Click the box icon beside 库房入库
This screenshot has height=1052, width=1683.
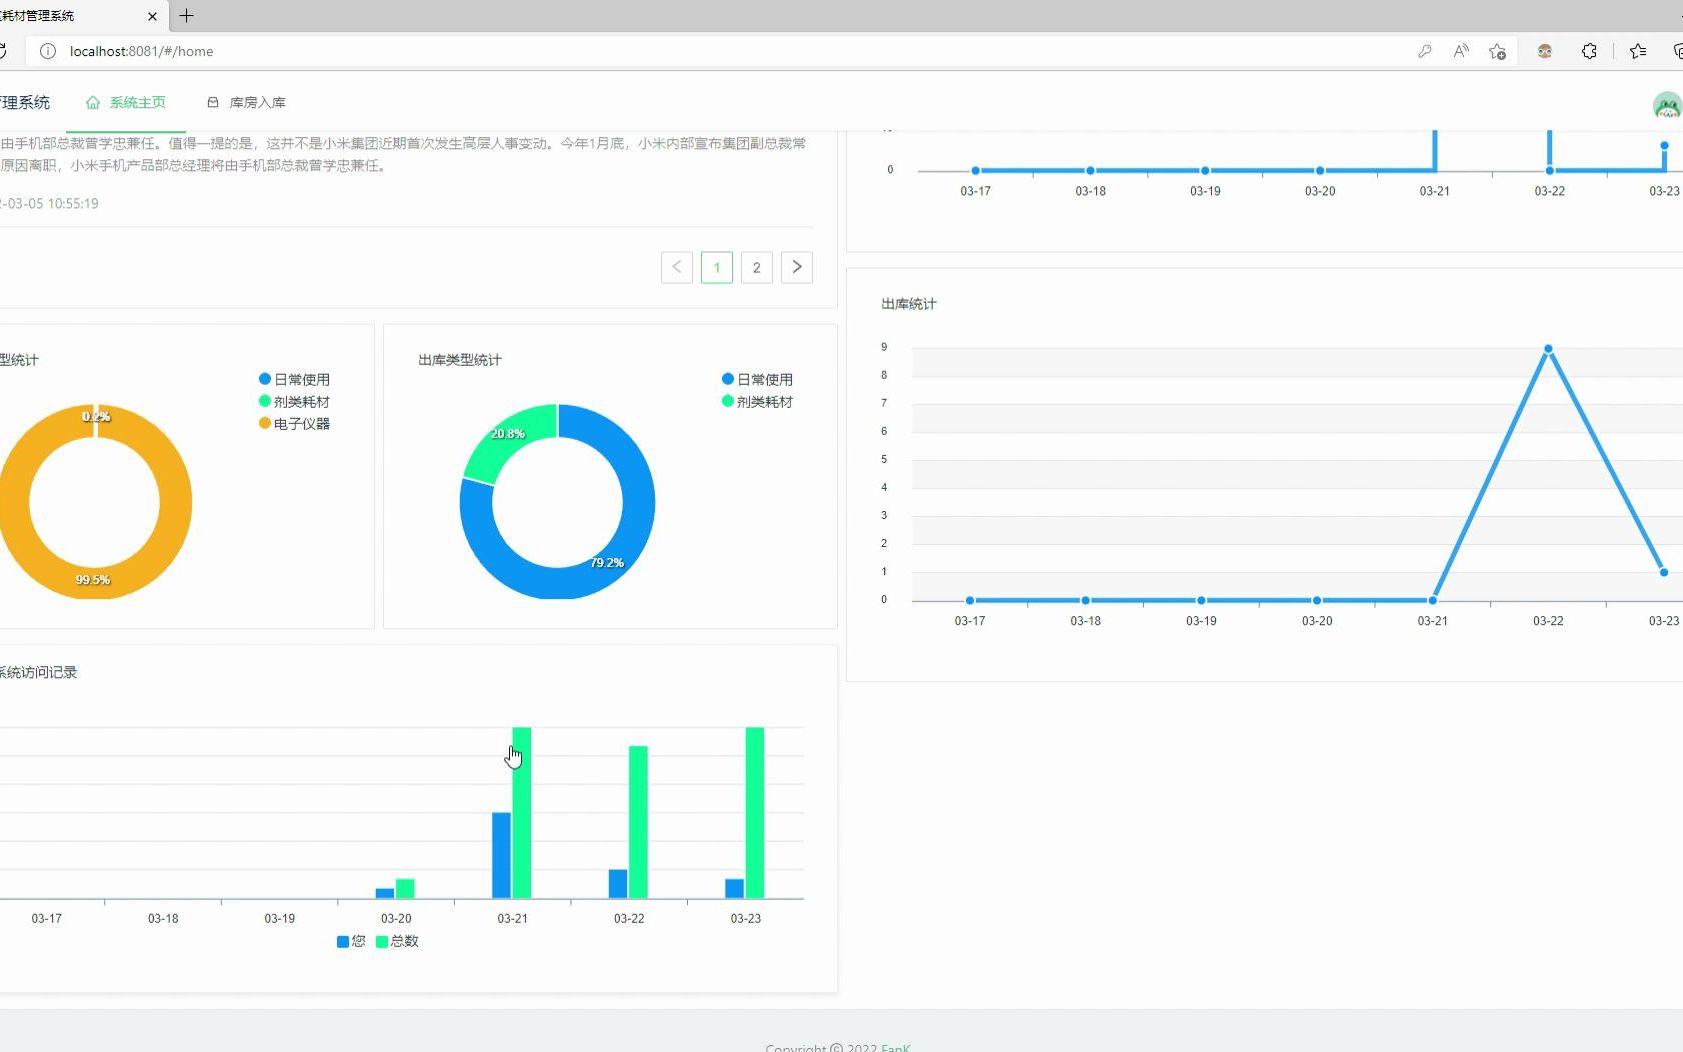click(213, 102)
